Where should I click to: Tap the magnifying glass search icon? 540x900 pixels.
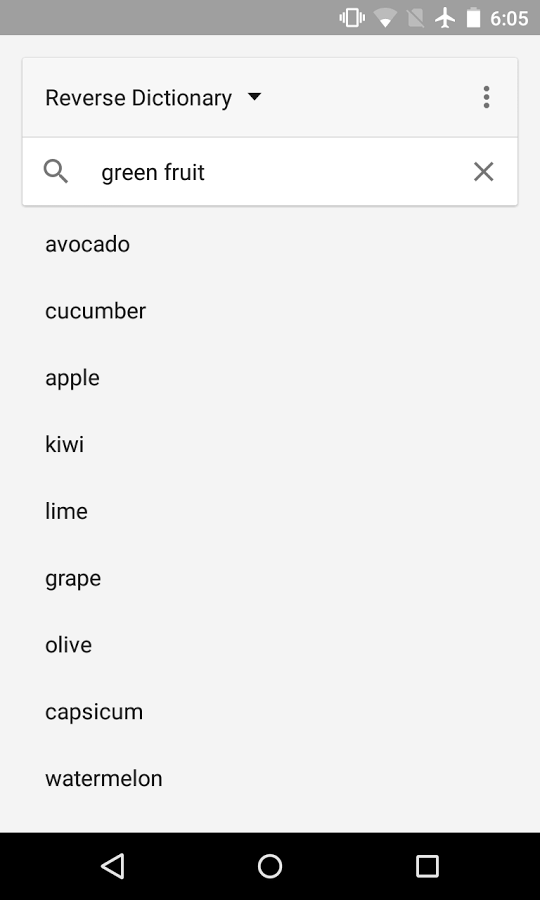tap(56, 172)
